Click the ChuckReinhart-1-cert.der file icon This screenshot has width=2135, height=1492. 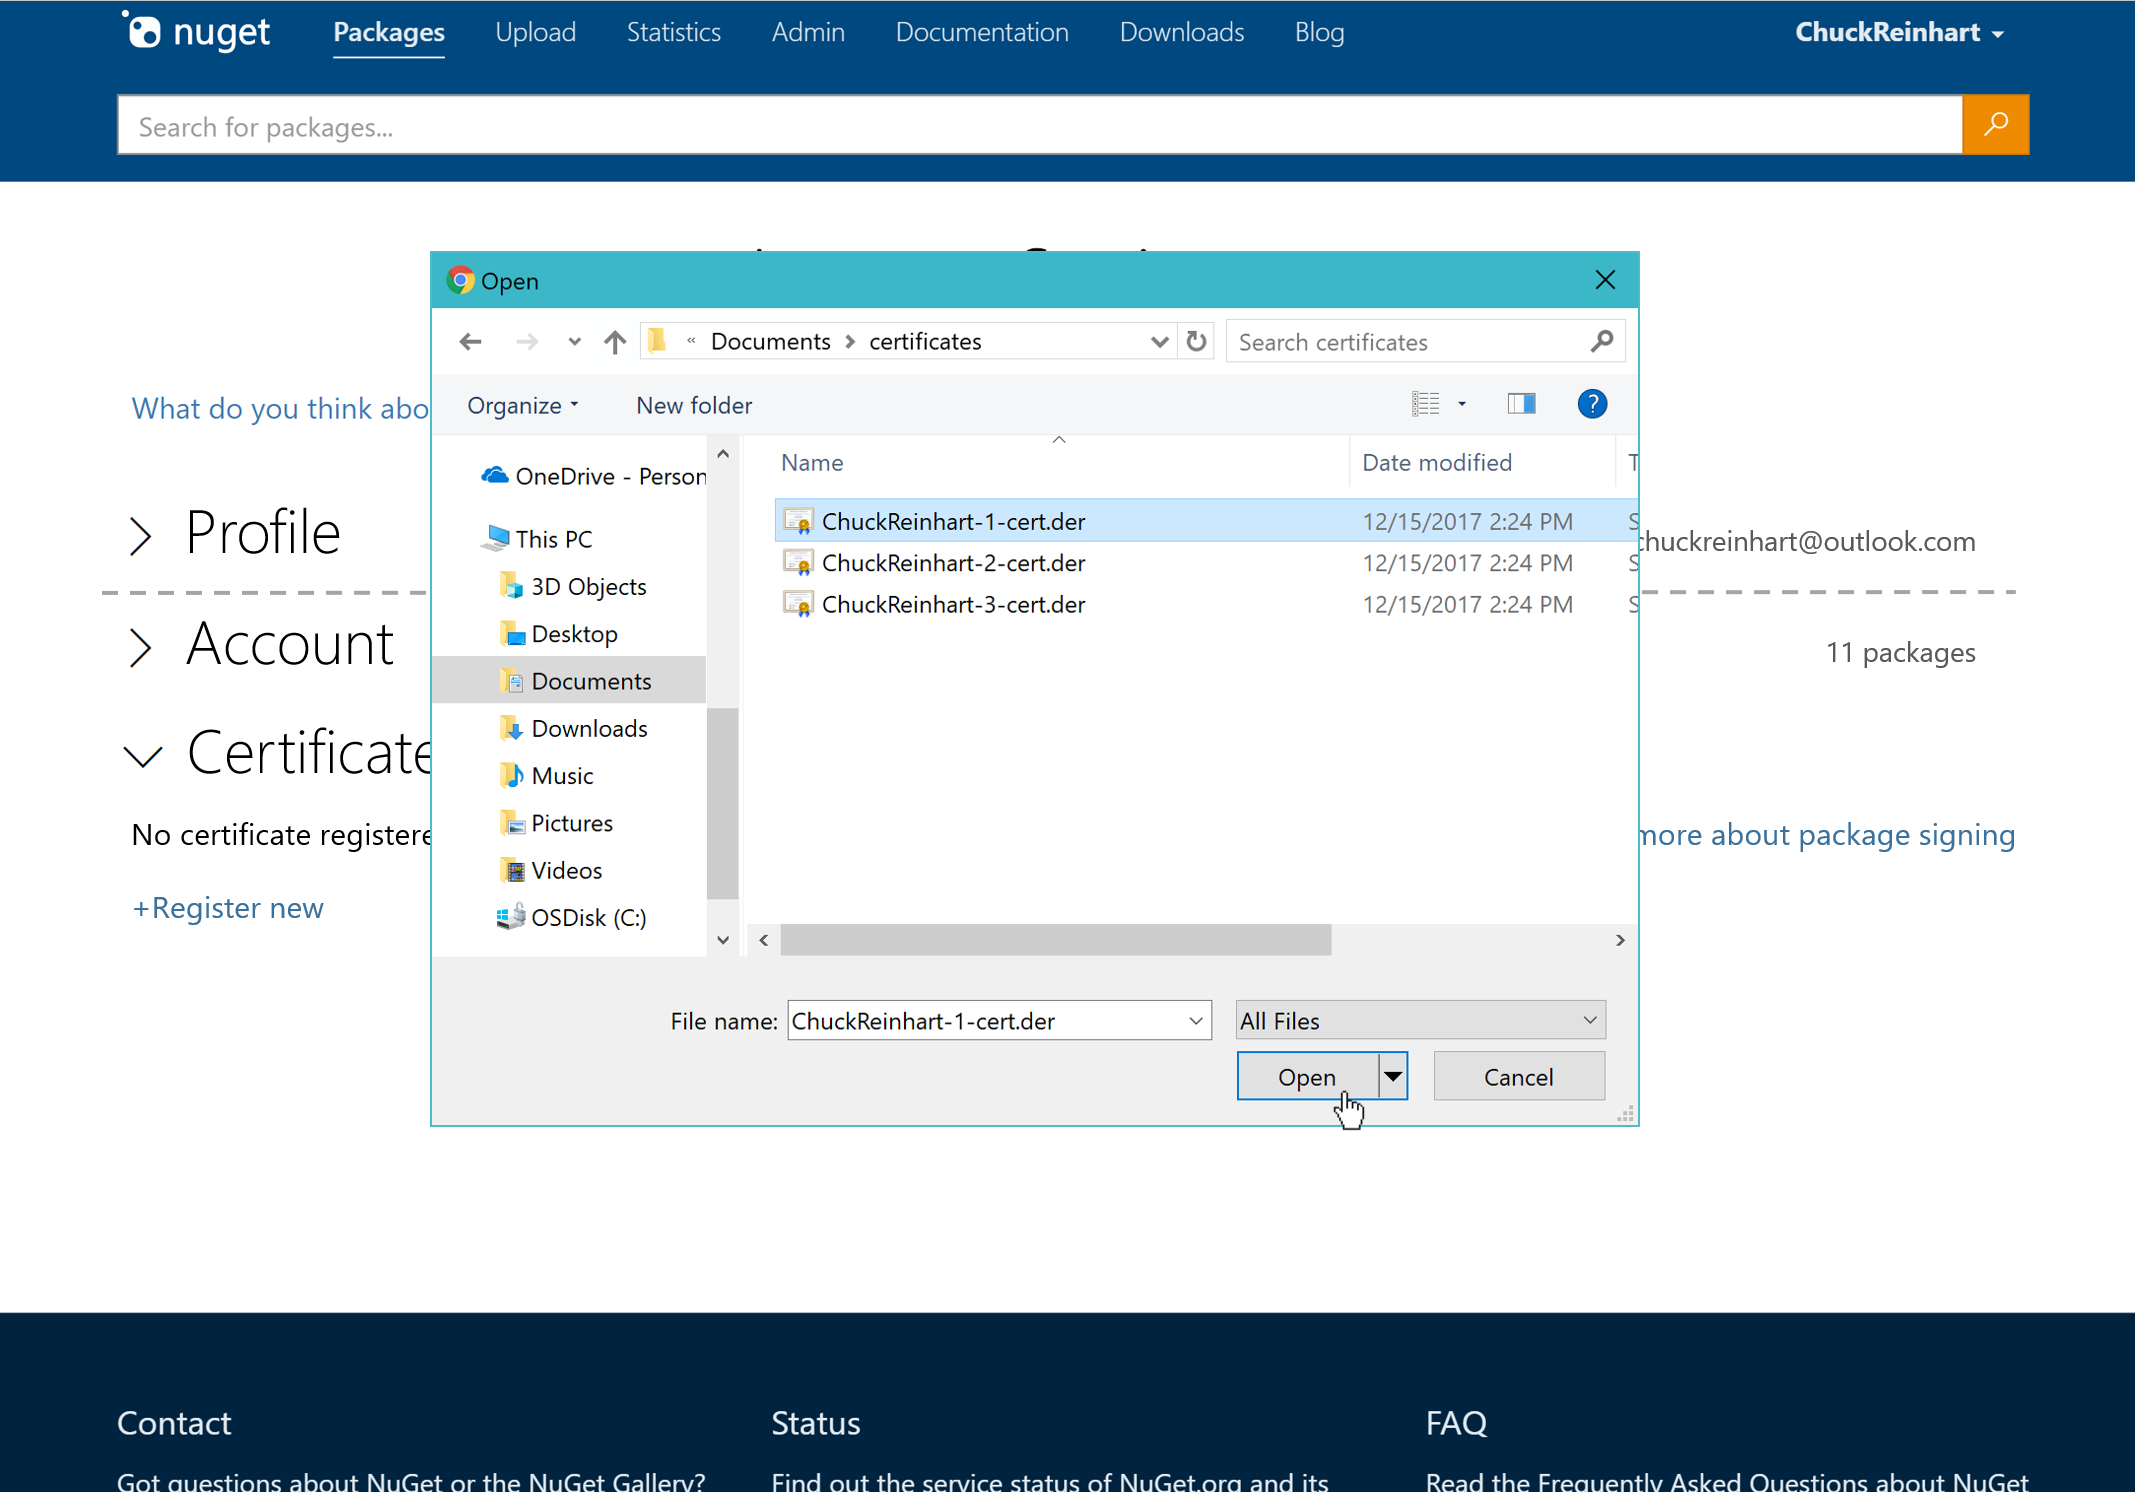tap(798, 521)
